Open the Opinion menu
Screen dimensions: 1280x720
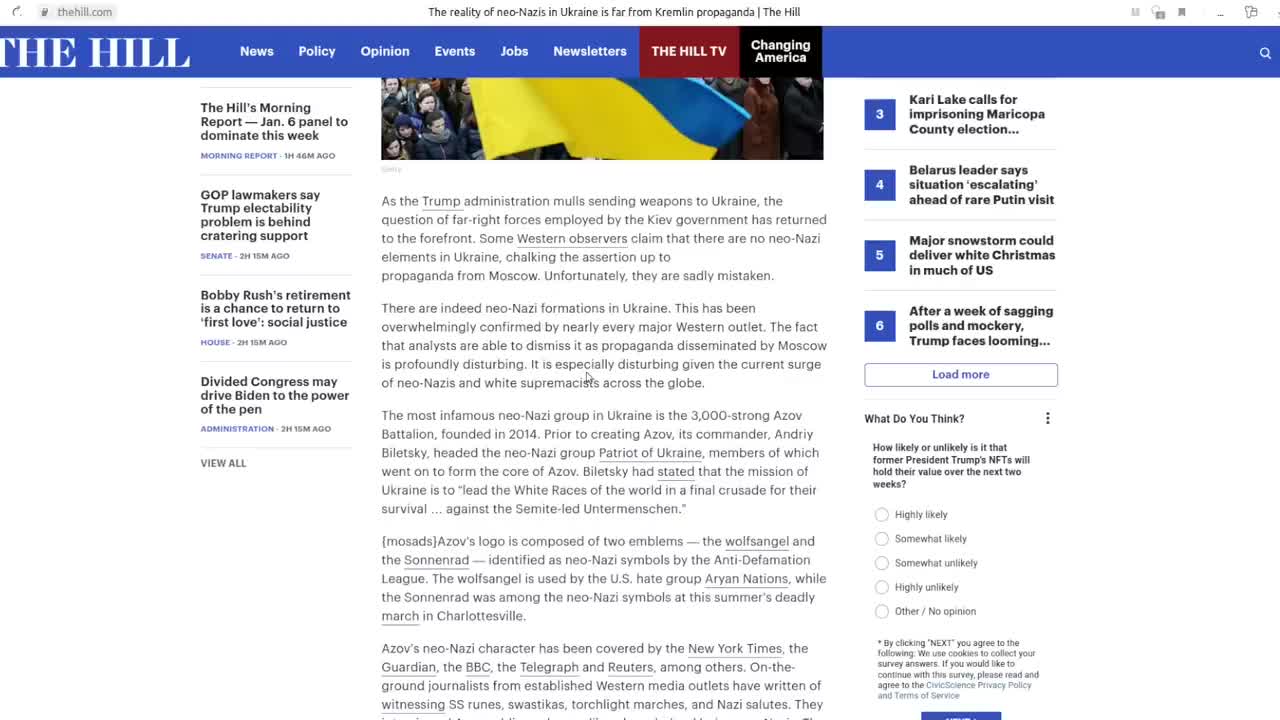[x=385, y=51]
